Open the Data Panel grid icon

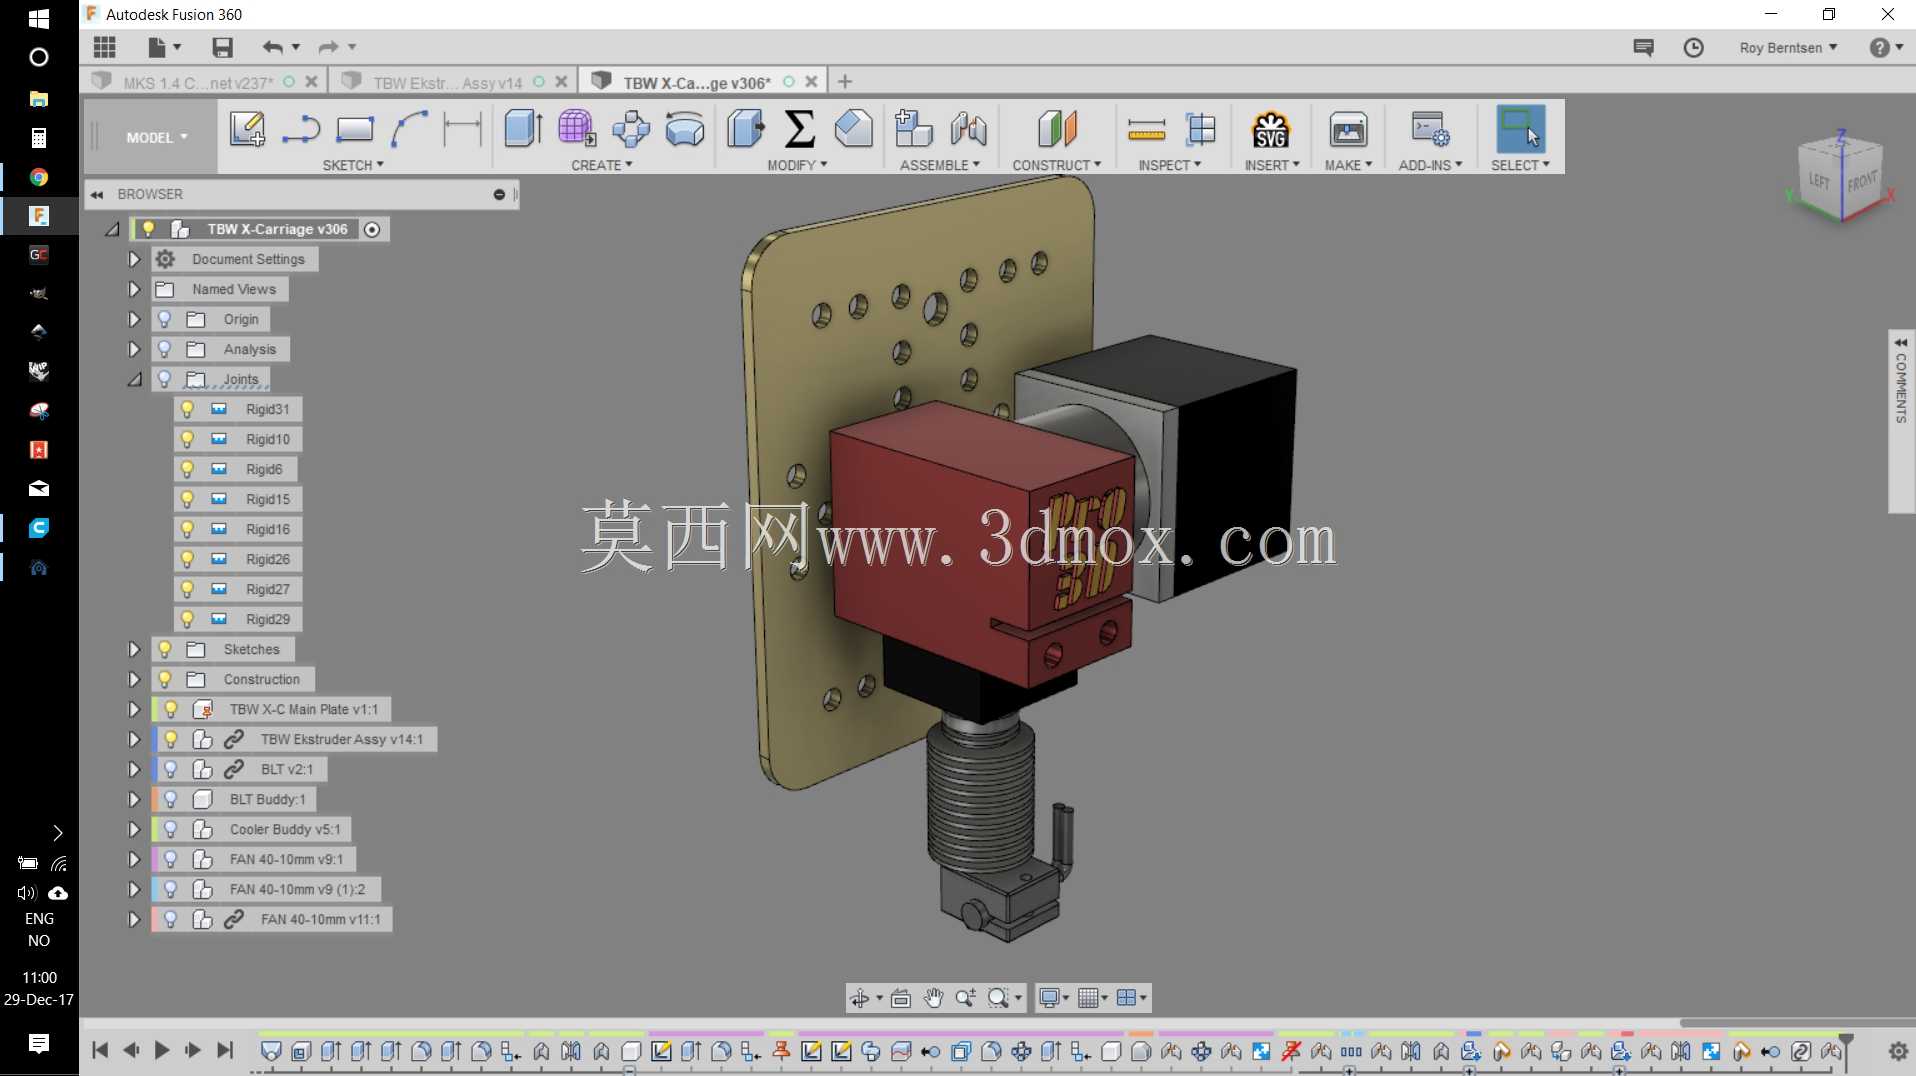(105, 47)
